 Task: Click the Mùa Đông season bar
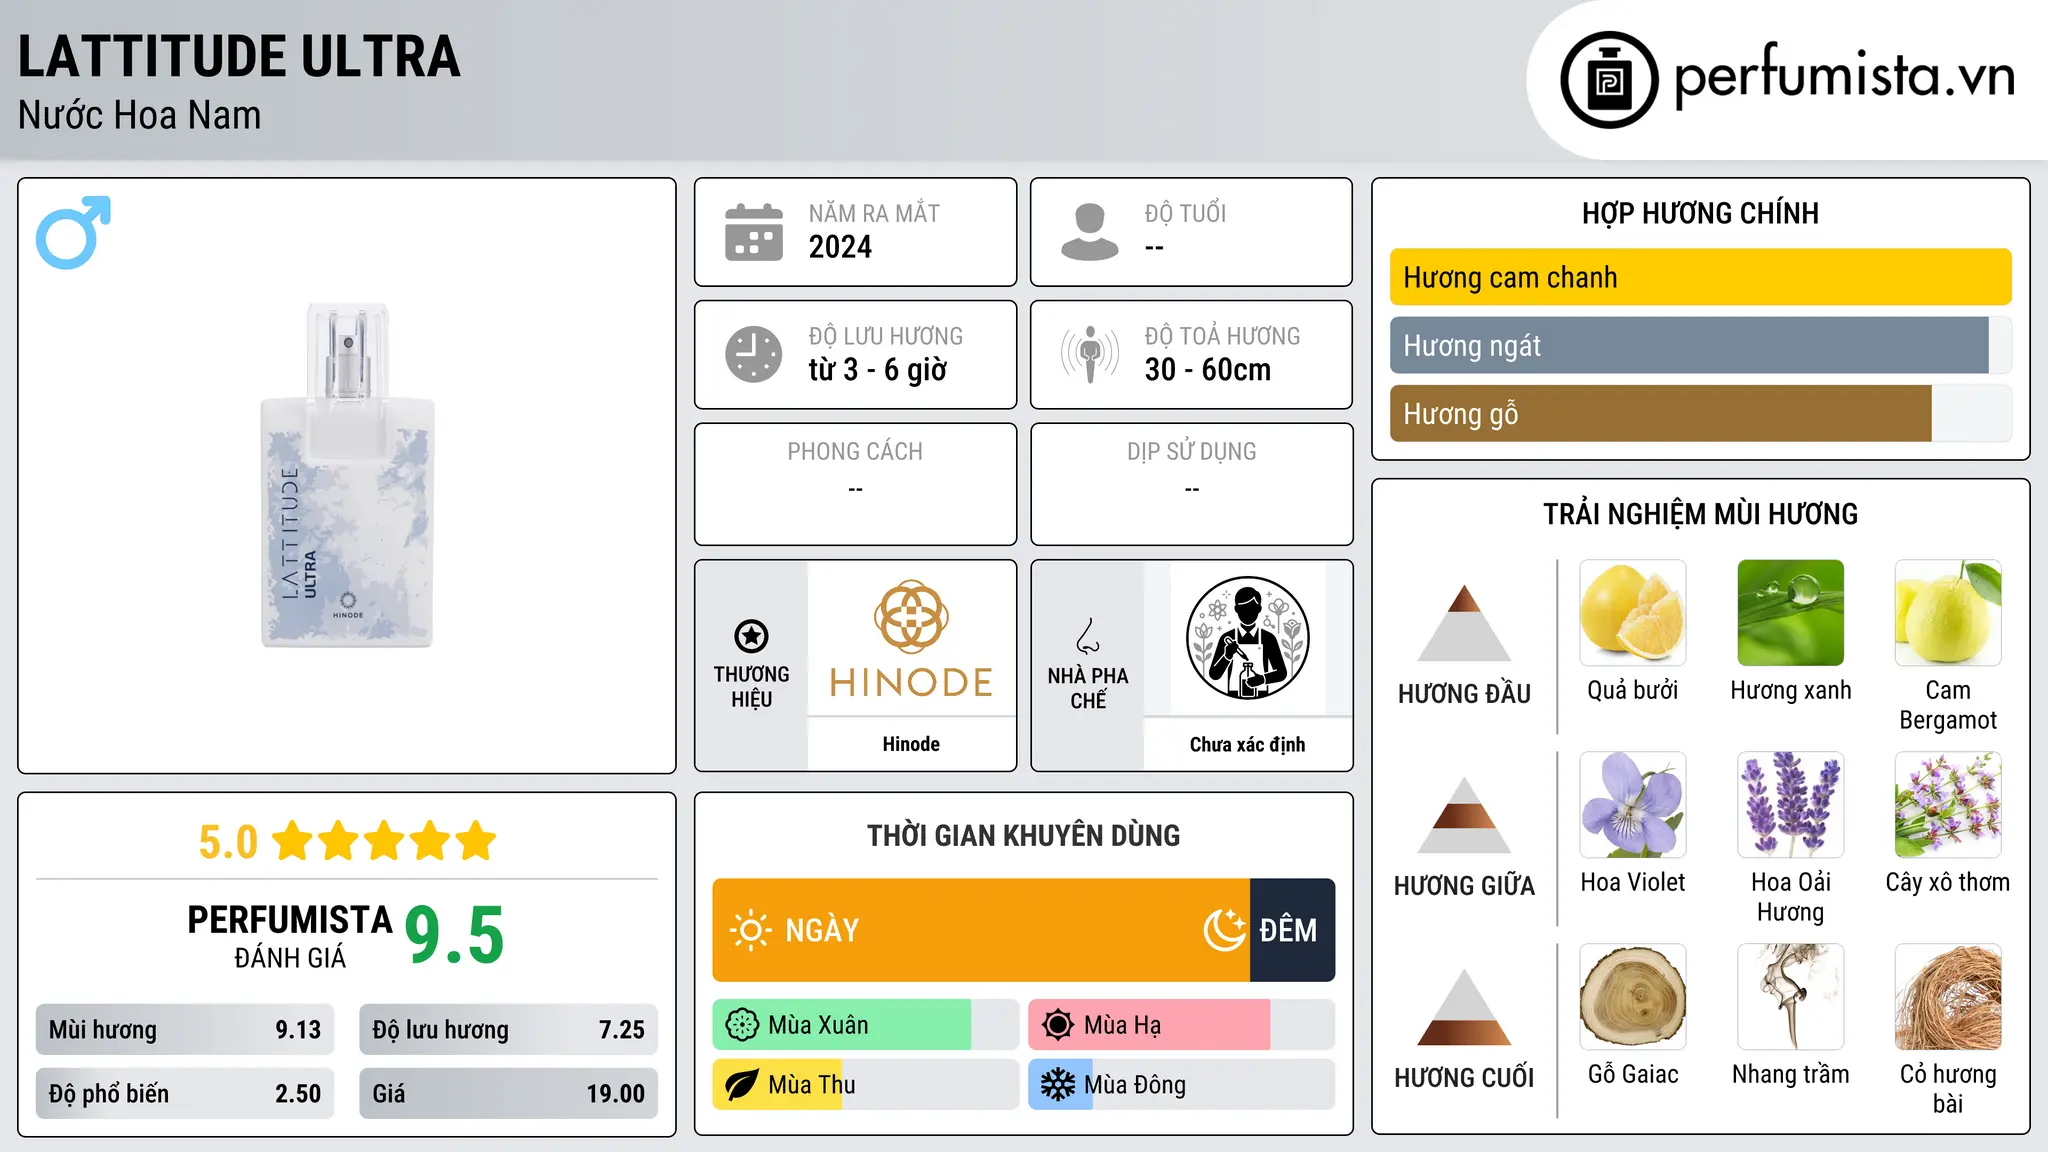tap(1181, 1085)
